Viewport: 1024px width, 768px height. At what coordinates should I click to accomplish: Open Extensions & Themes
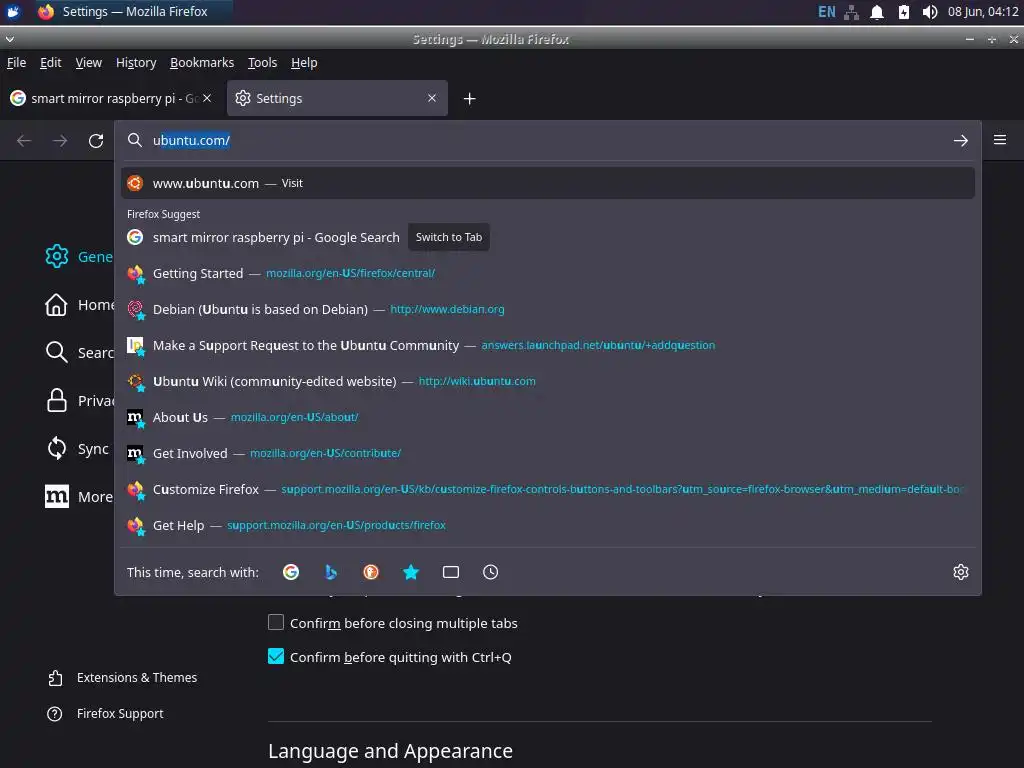[x=122, y=678]
